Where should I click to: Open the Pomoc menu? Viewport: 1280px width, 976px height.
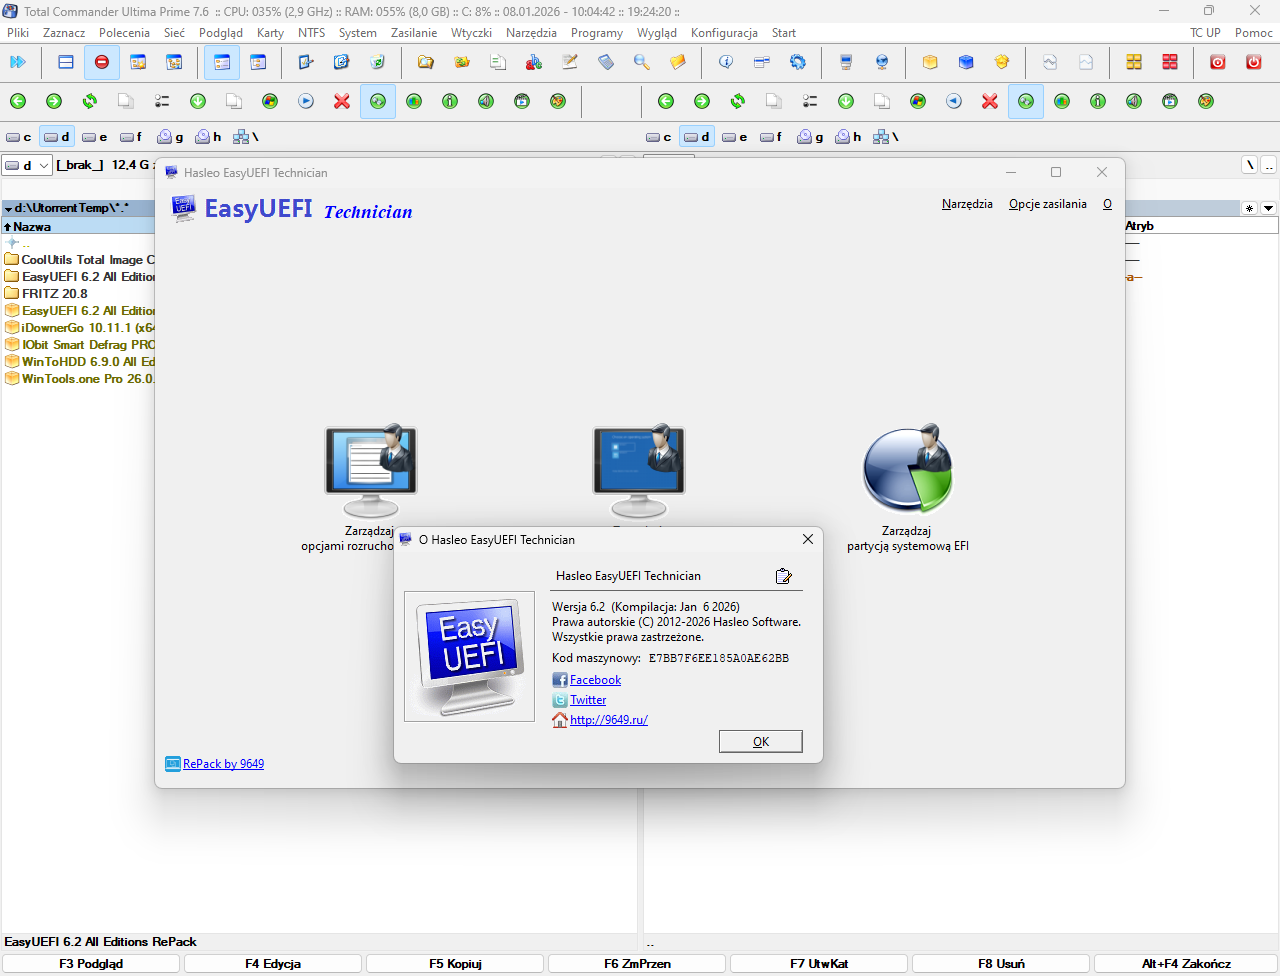1254,33
